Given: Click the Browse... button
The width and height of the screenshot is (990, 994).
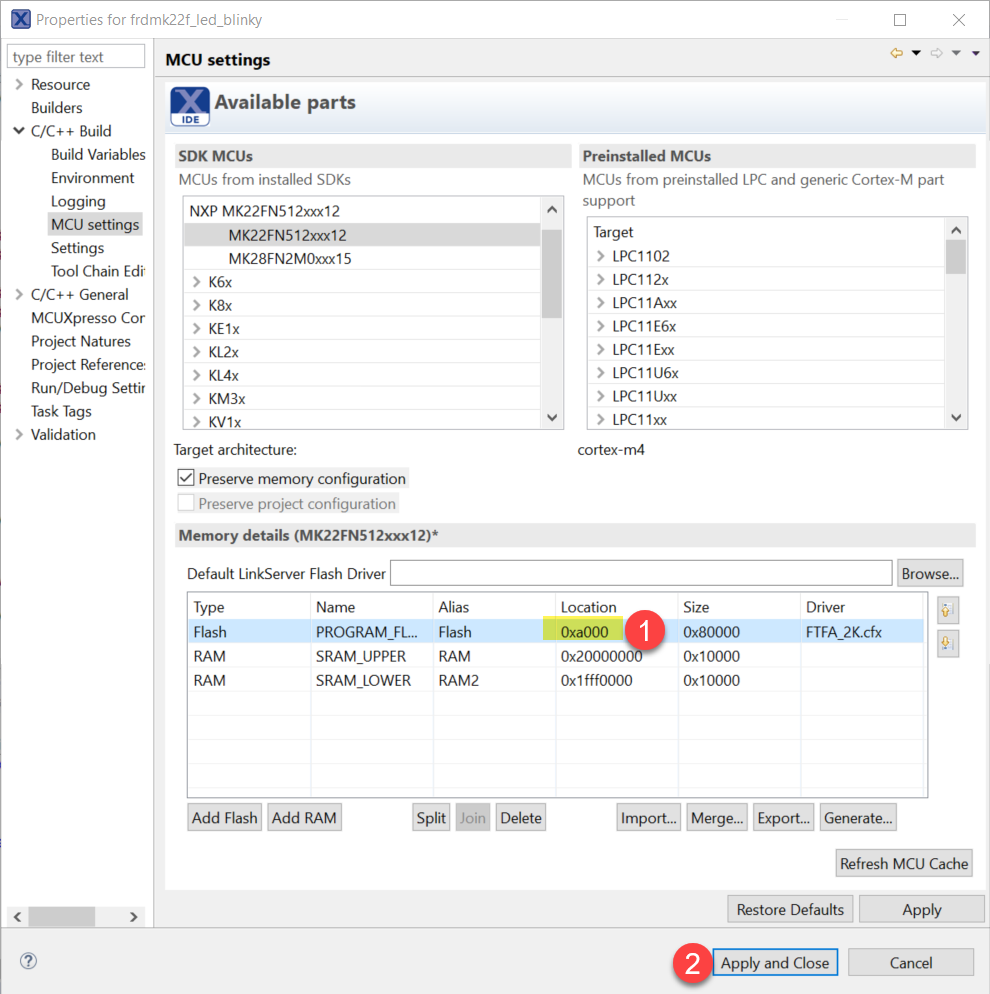Looking at the screenshot, I should click(930, 573).
